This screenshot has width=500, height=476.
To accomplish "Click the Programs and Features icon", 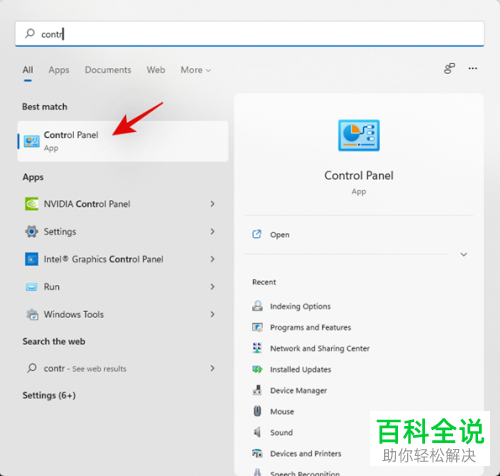I will click(x=257, y=327).
